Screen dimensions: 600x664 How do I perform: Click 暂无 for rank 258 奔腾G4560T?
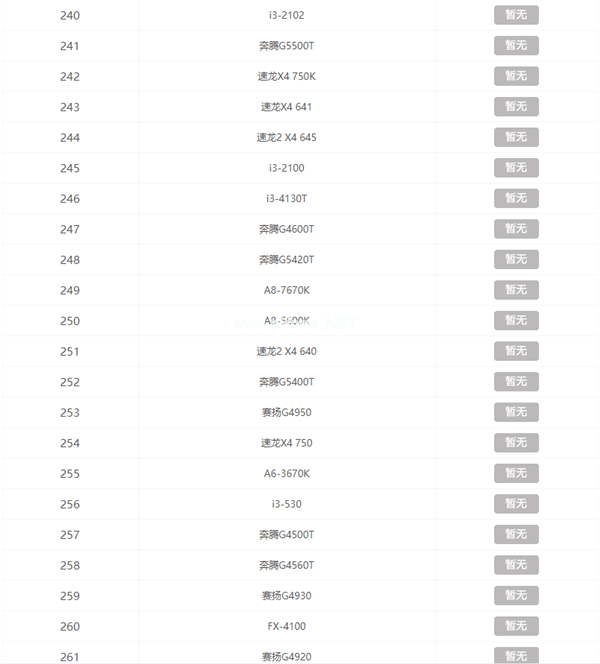(x=516, y=565)
